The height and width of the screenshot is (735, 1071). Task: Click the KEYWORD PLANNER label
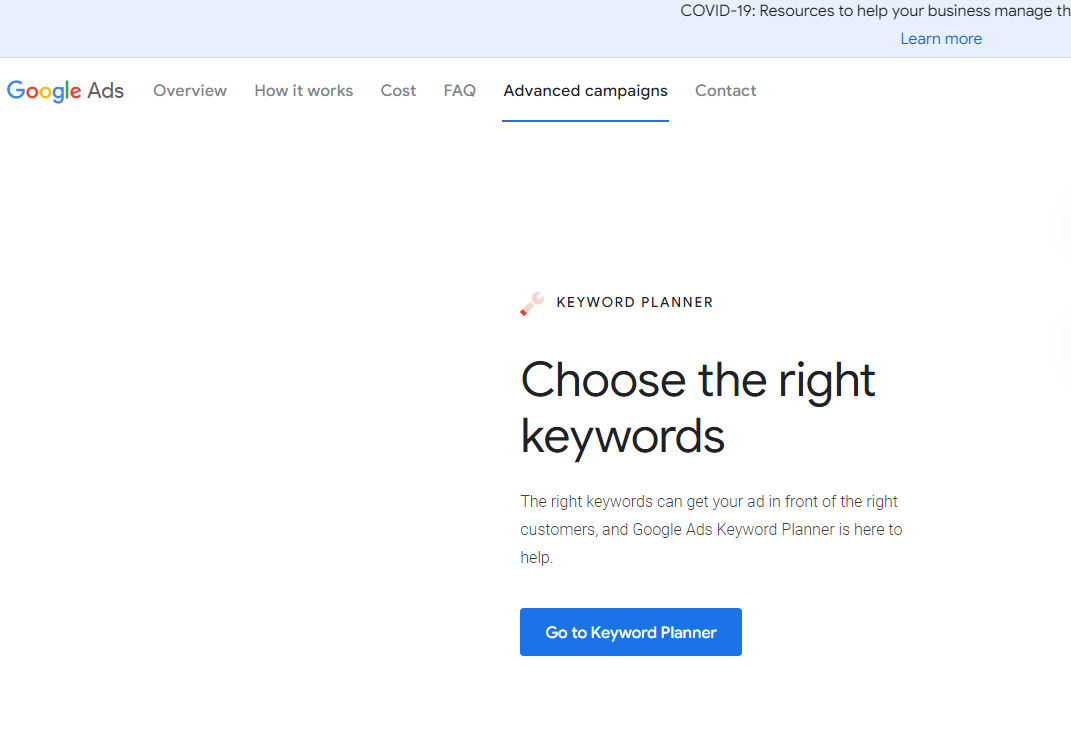point(635,302)
